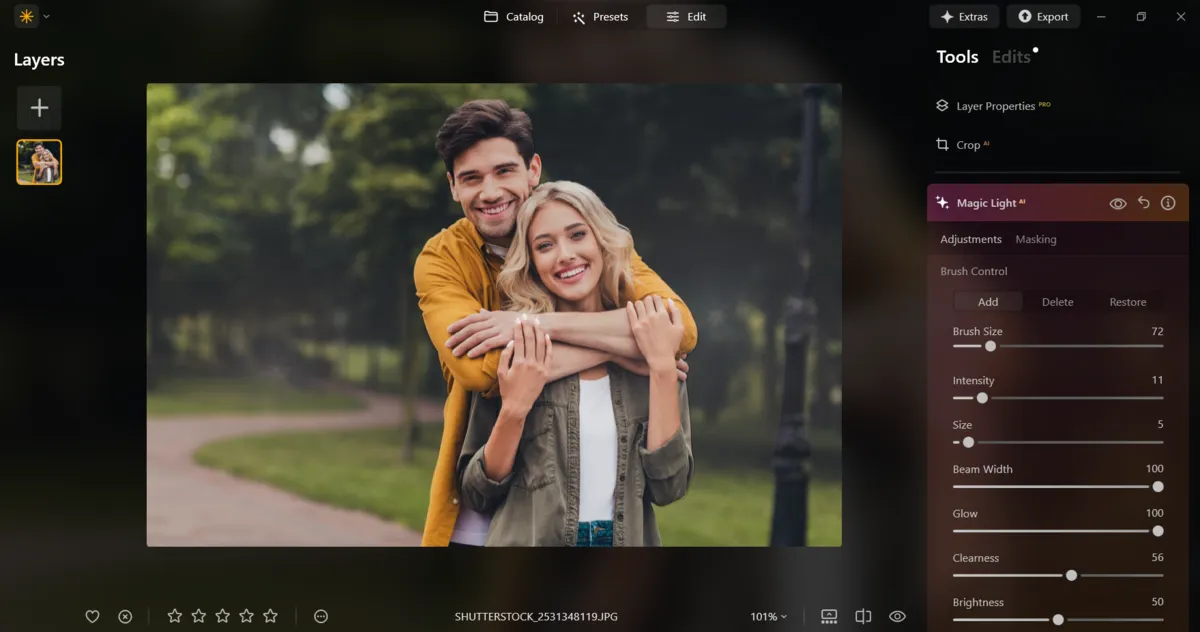Select the photo layer thumbnail

[x=38, y=161]
